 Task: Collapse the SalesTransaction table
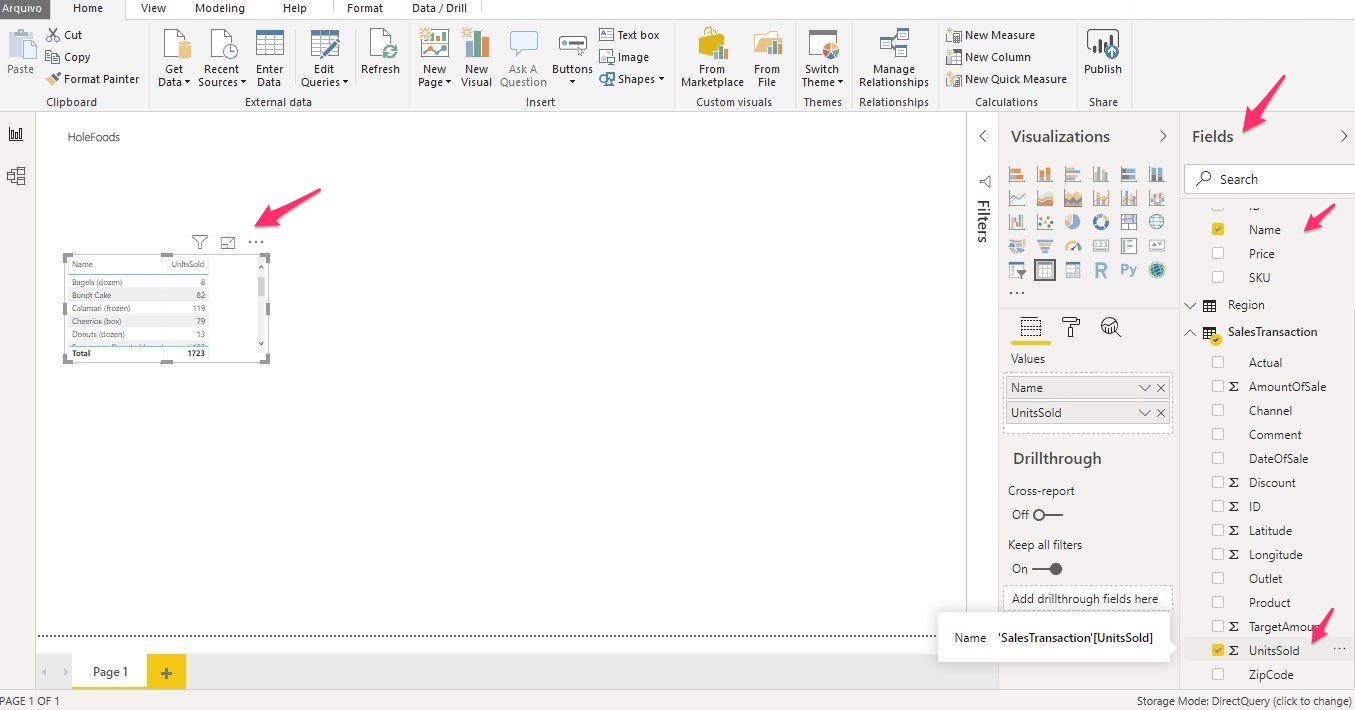(1191, 332)
